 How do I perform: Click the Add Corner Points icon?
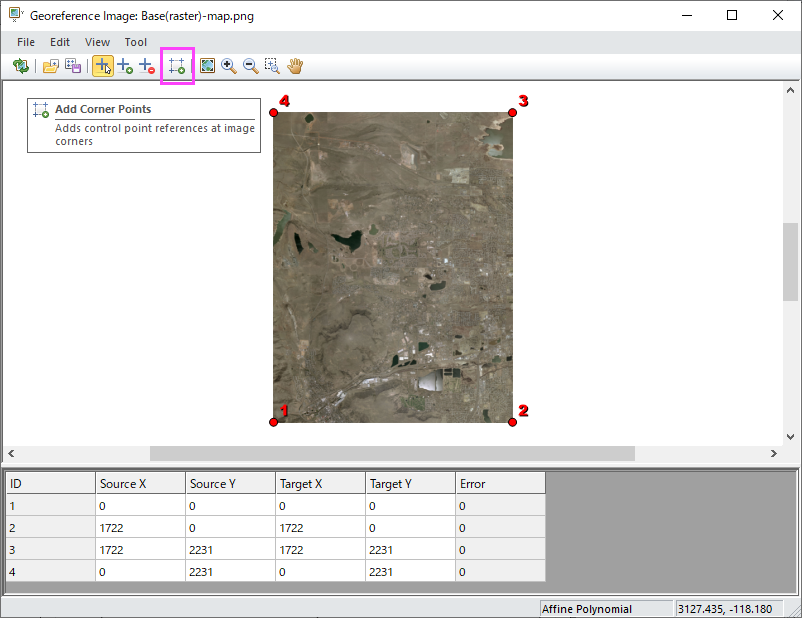coord(177,66)
